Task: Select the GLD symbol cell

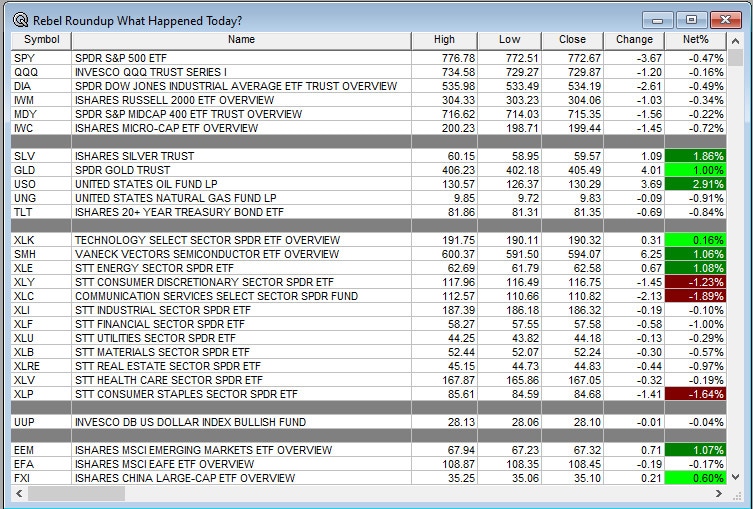Action: click(41, 170)
